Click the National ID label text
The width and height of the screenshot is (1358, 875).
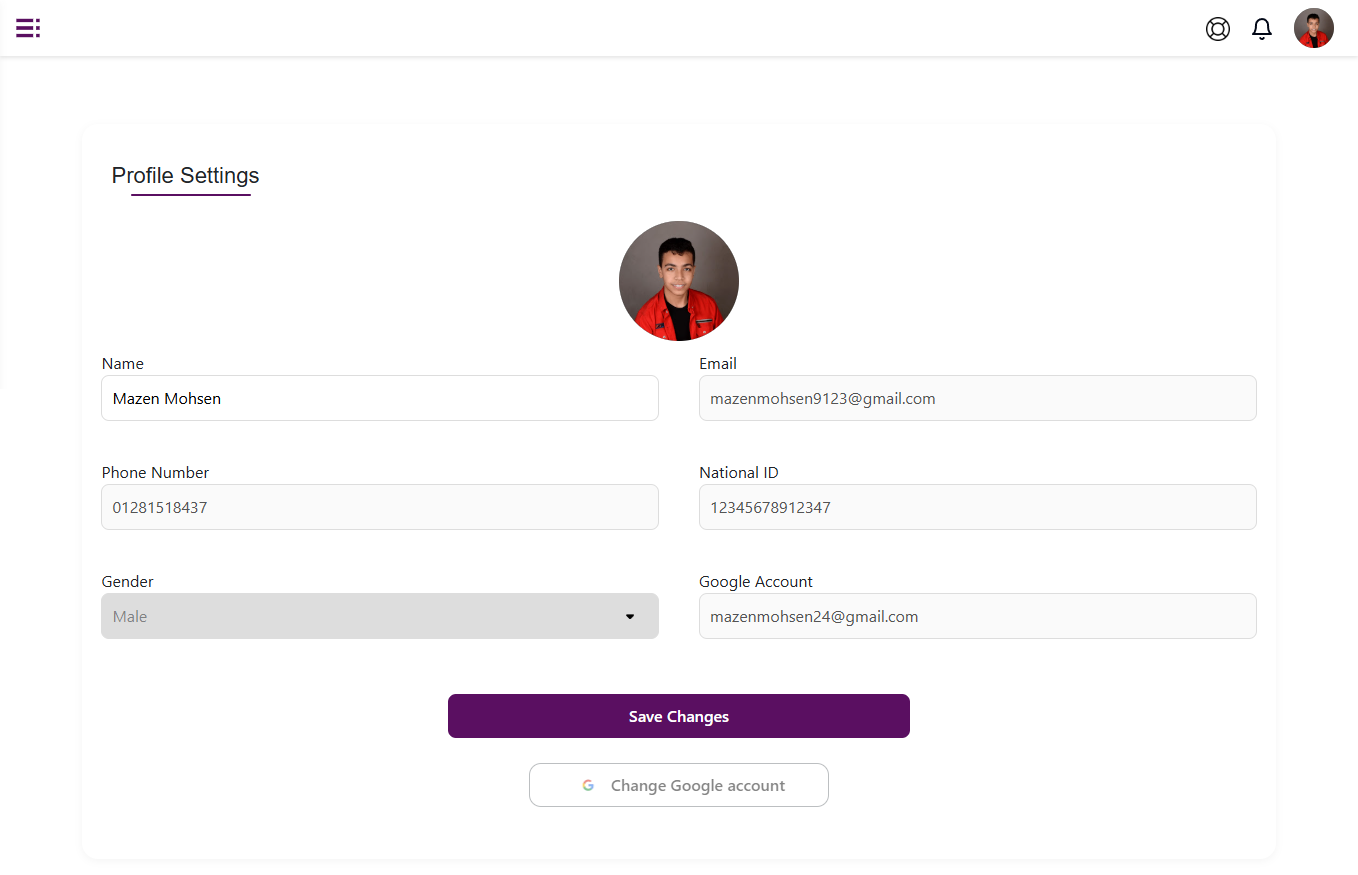coord(738,473)
